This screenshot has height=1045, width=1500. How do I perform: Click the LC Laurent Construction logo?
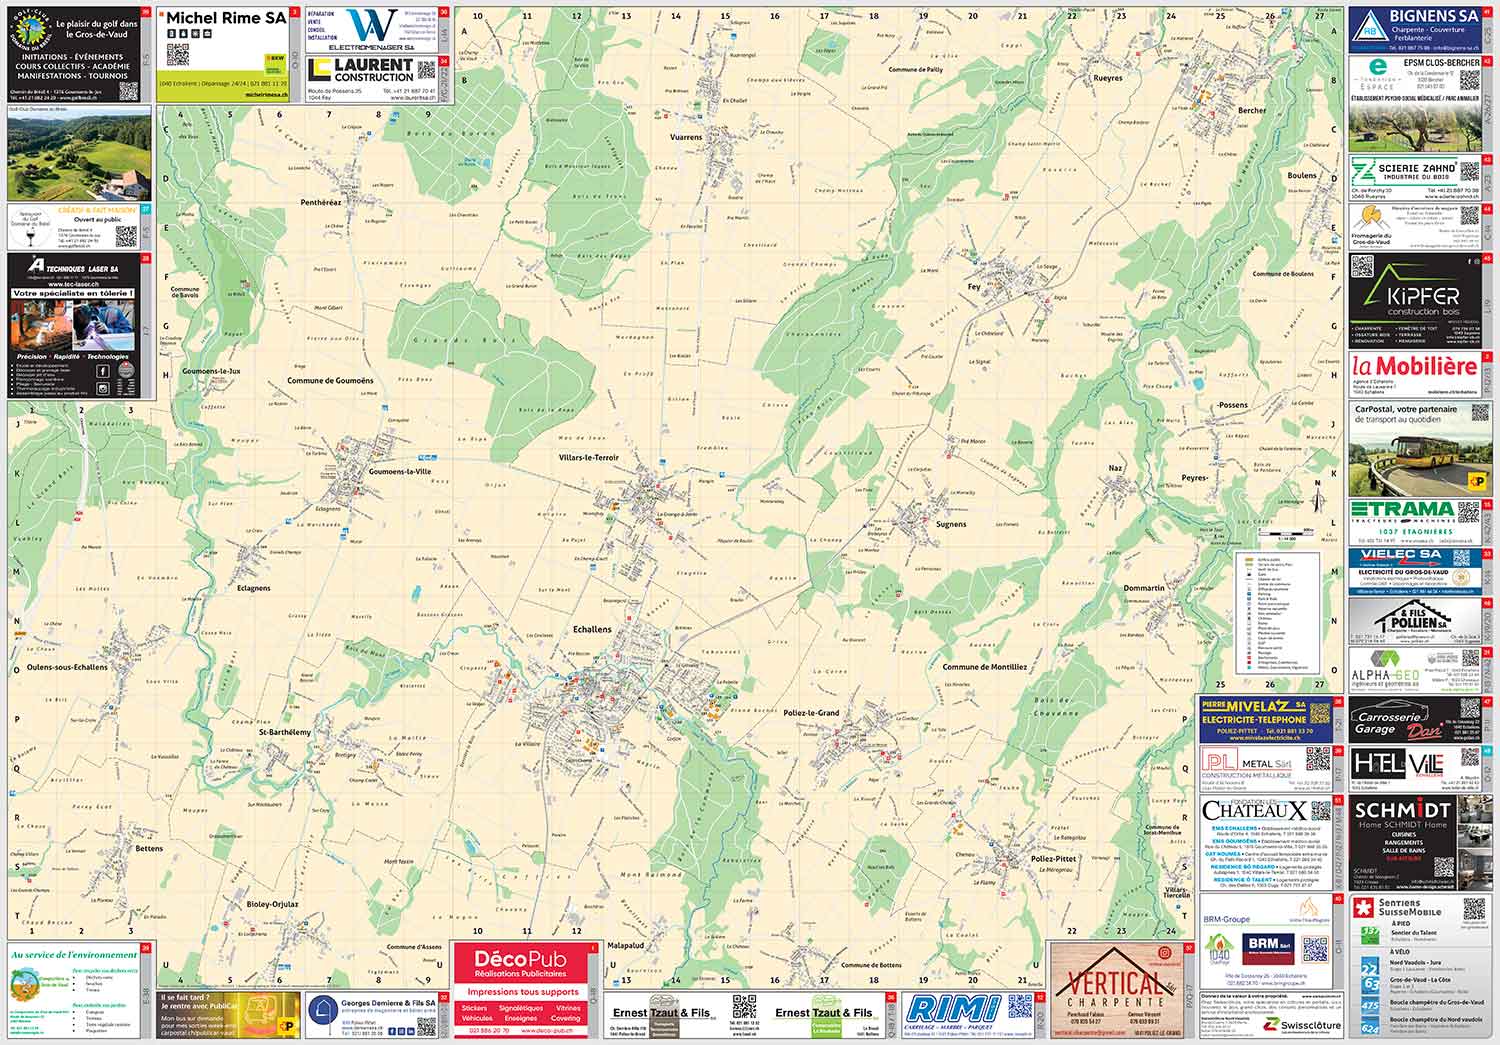click(320, 69)
